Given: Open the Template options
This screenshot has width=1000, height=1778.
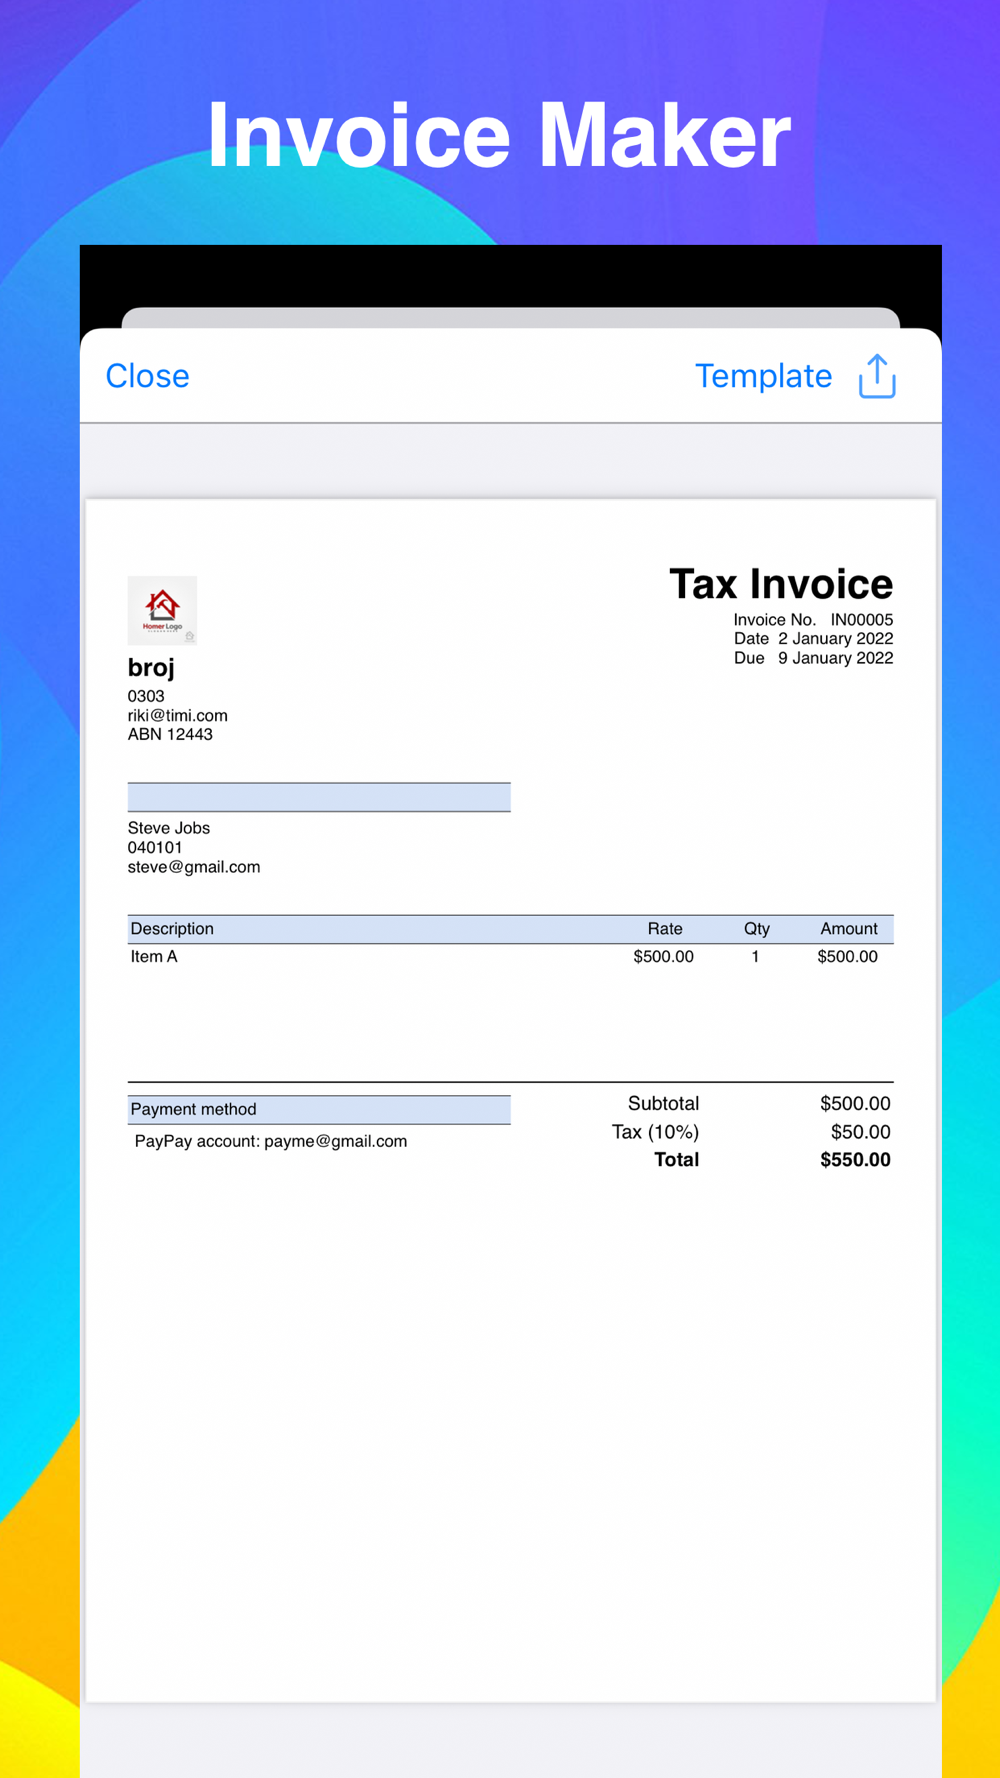Looking at the screenshot, I should [763, 376].
